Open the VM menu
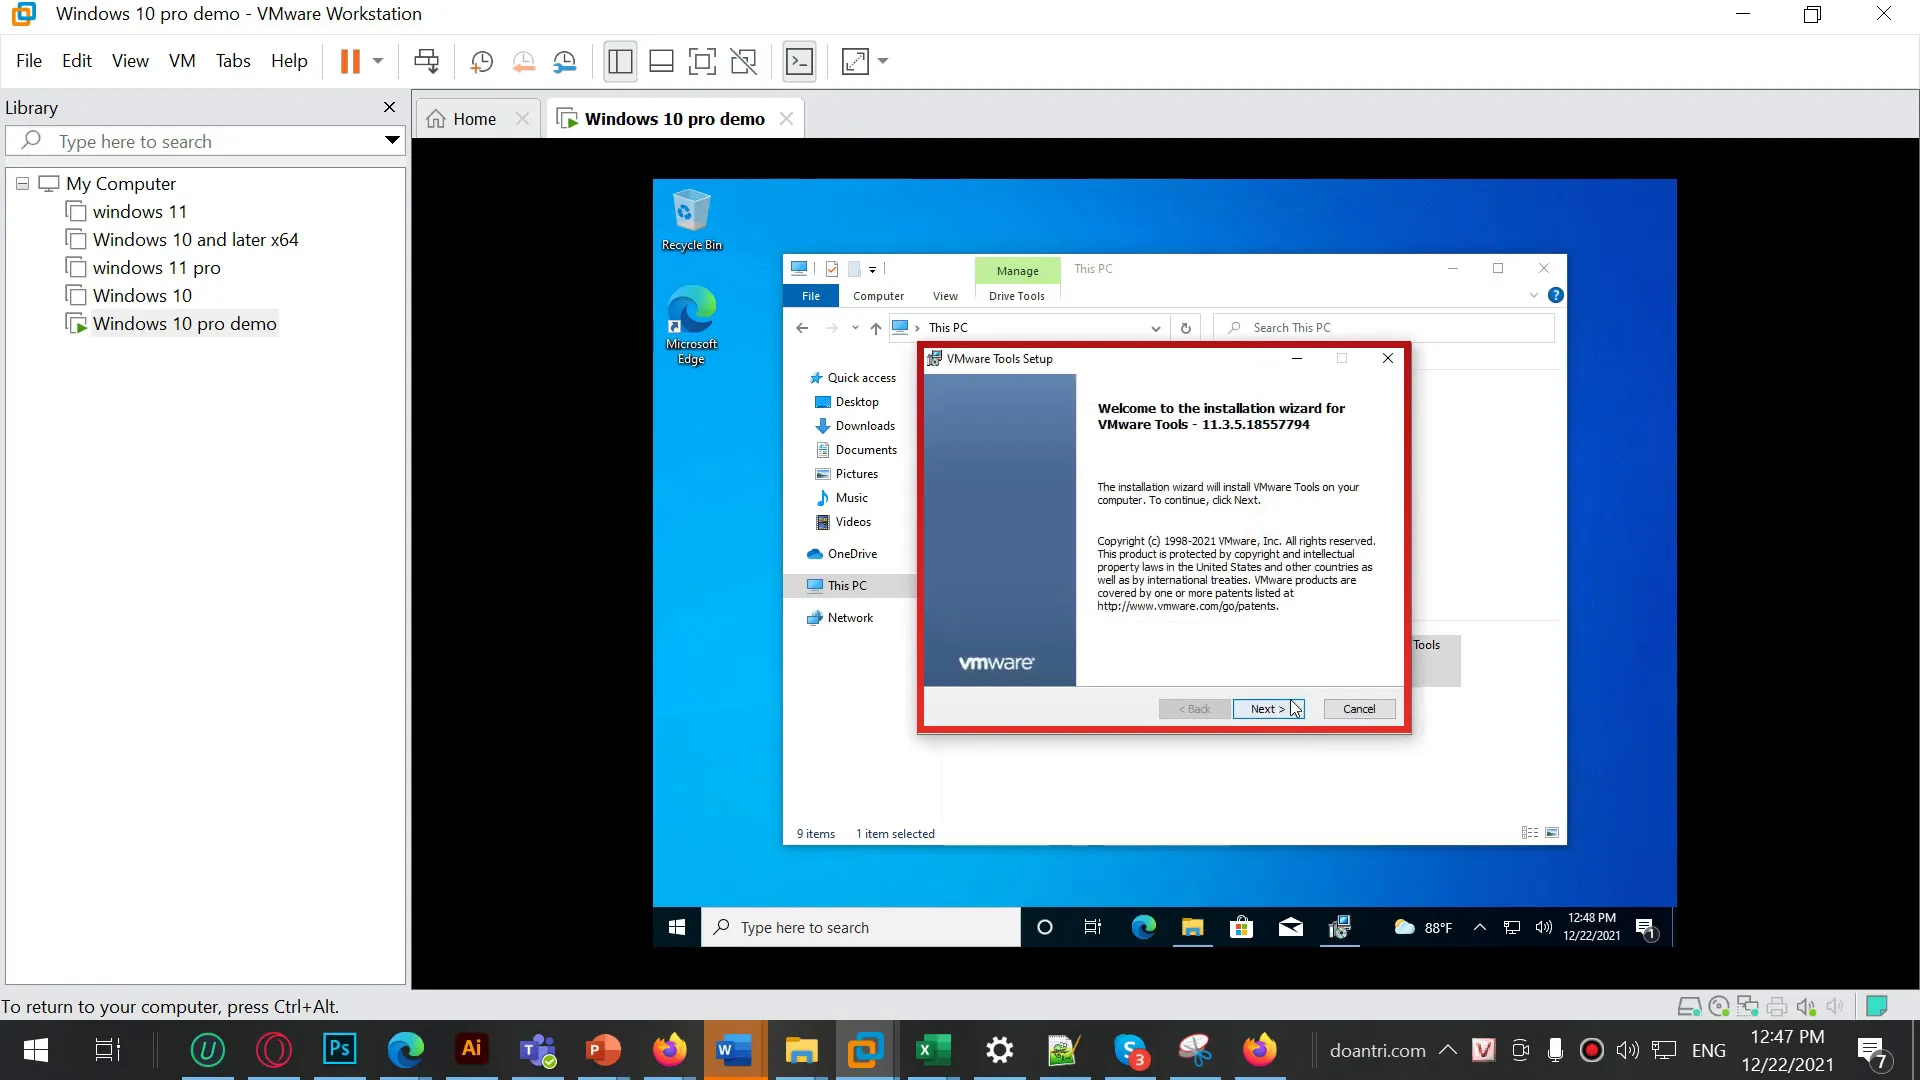This screenshot has width=1920, height=1080. pos(182,60)
